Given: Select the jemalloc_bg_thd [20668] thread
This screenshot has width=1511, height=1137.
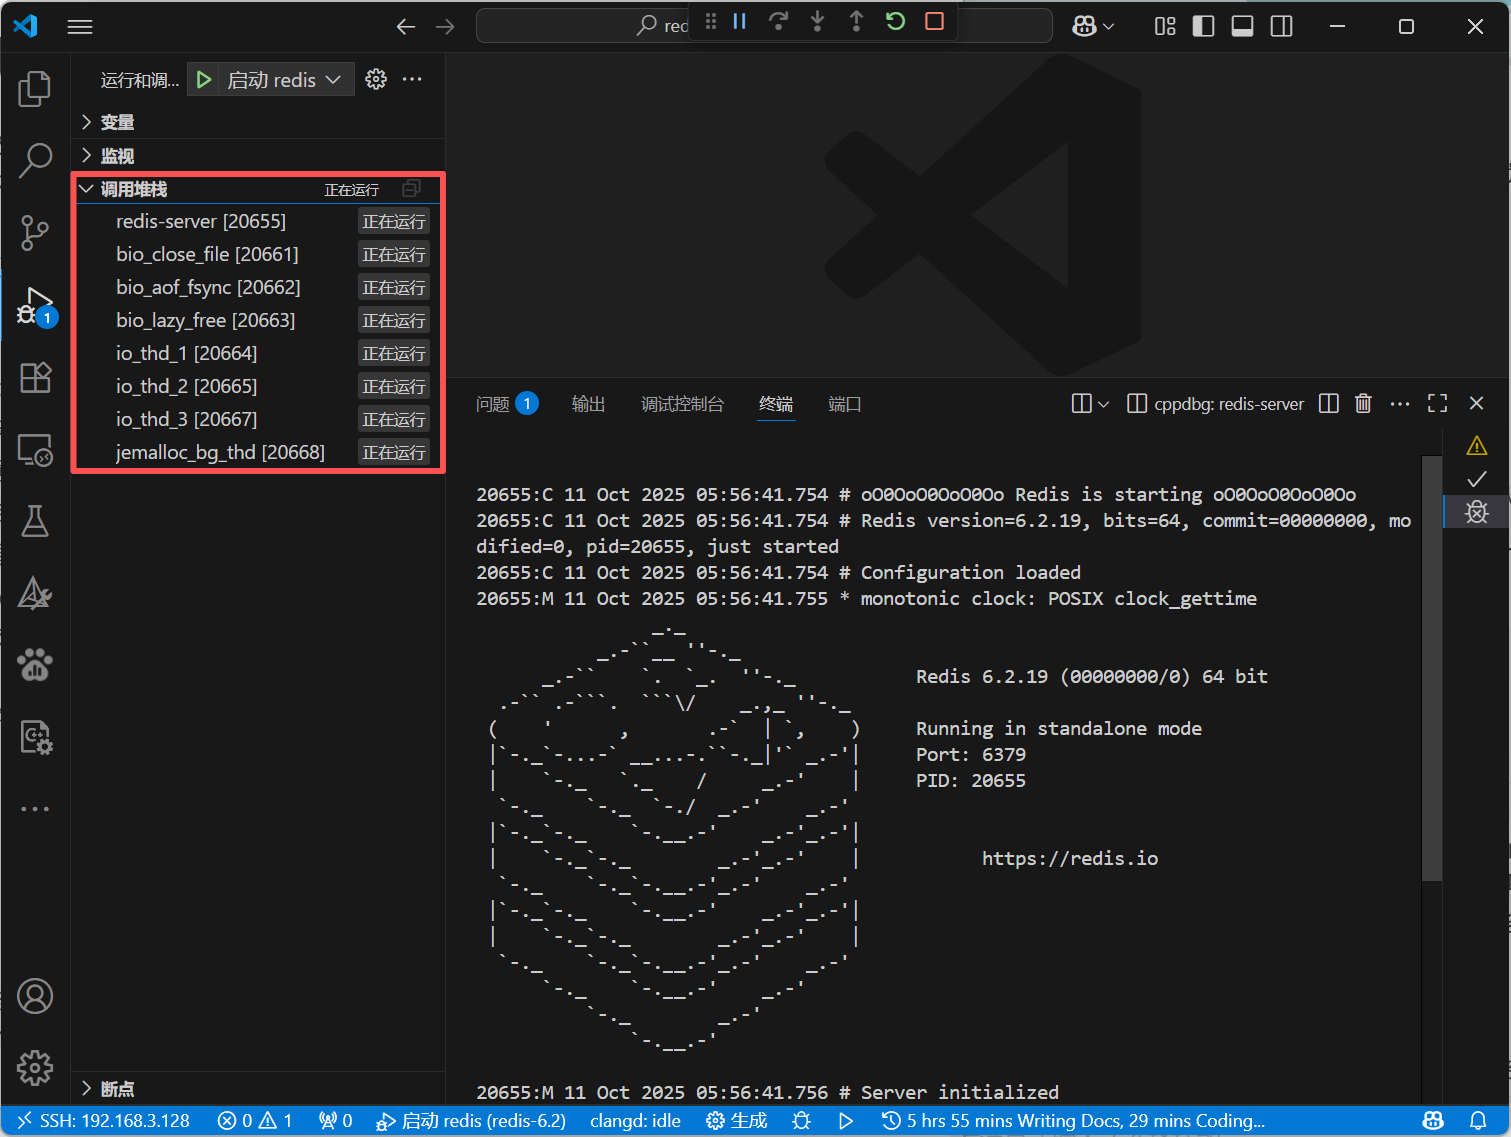Looking at the screenshot, I should coord(258,452).
